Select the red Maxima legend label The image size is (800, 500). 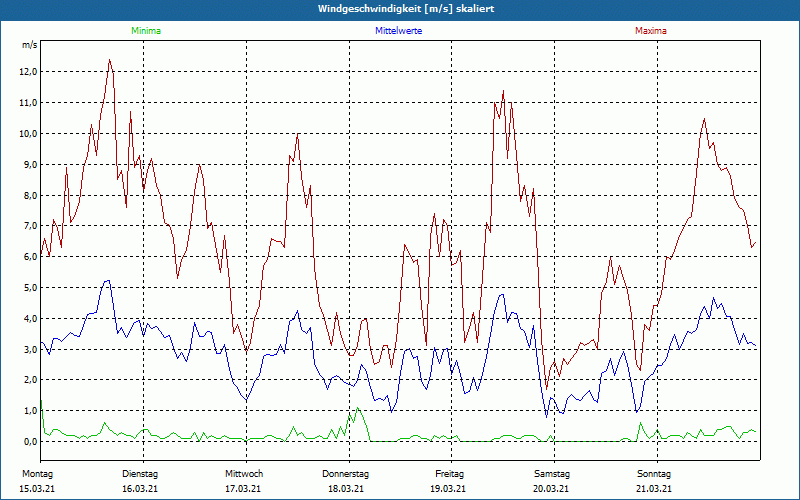click(651, 31)
